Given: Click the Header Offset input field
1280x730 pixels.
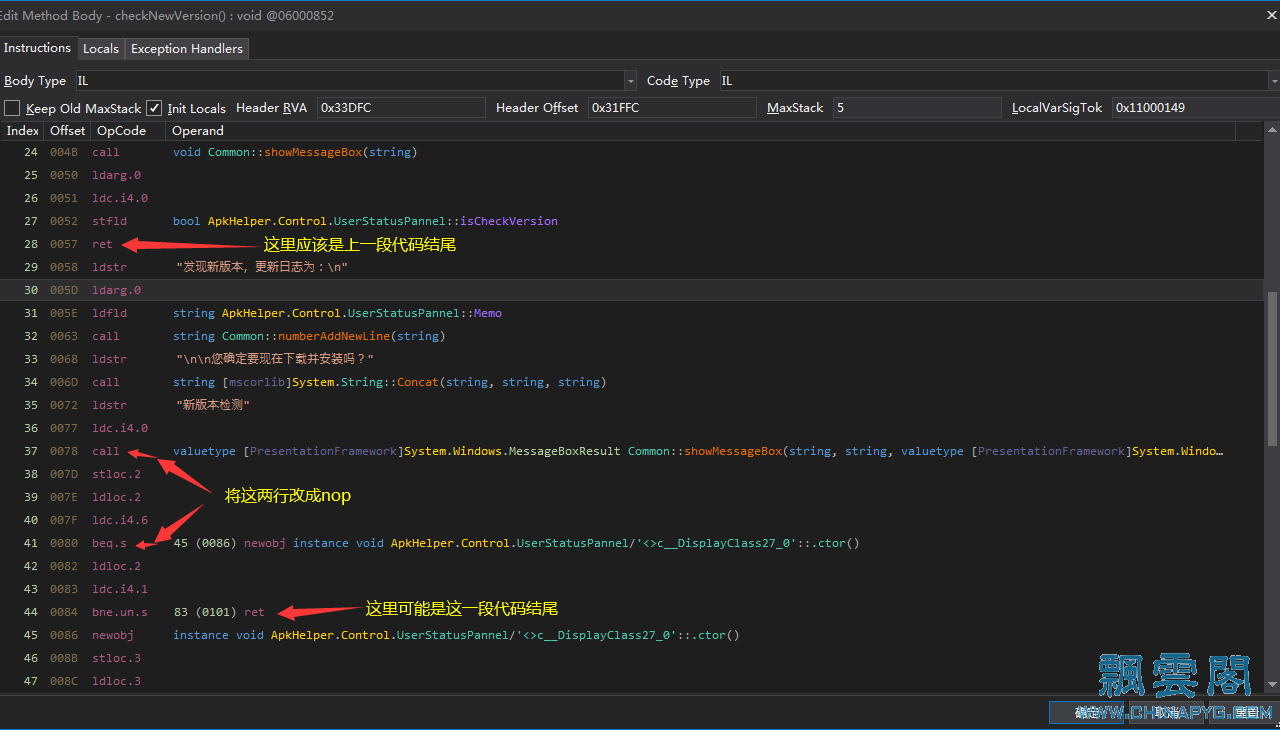Looking at the screenshot, I should coord(672,108).
